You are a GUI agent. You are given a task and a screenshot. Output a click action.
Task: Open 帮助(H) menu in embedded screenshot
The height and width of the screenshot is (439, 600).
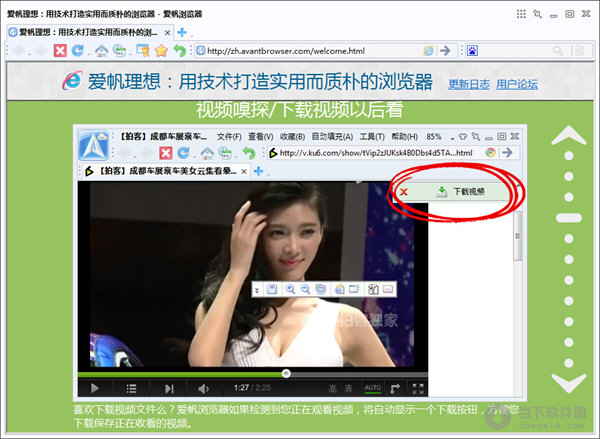coord(404,137)
